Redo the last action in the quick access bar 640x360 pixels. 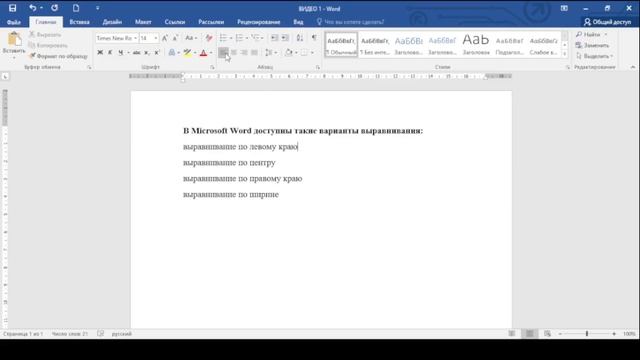pos(54,8)
